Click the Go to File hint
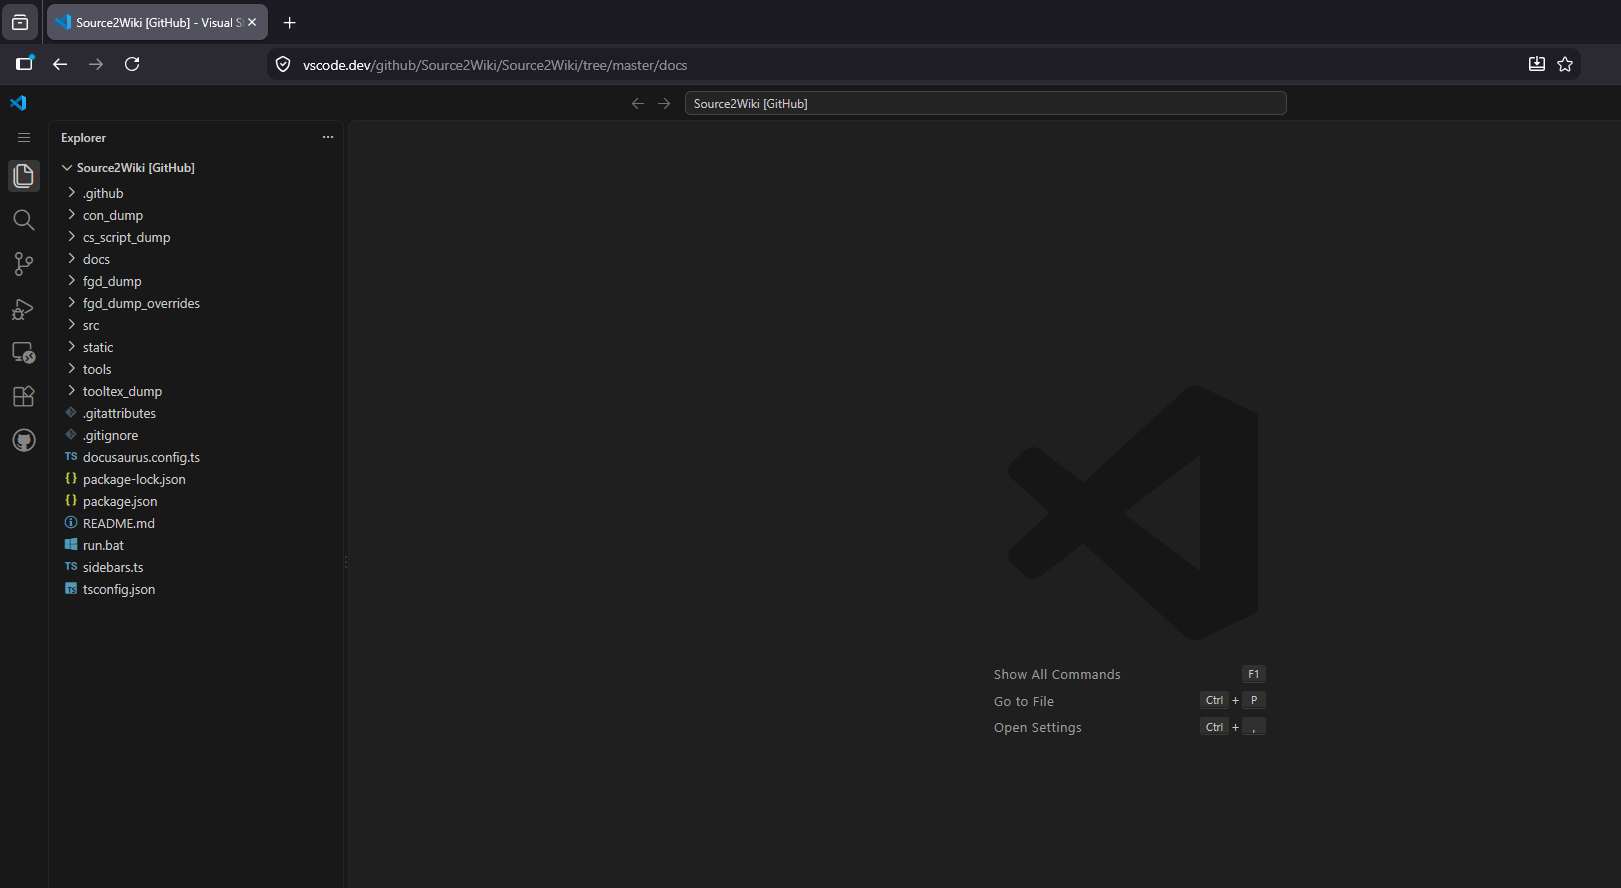The width and height of the screenshot is (1621, 888). [1024, 701]
